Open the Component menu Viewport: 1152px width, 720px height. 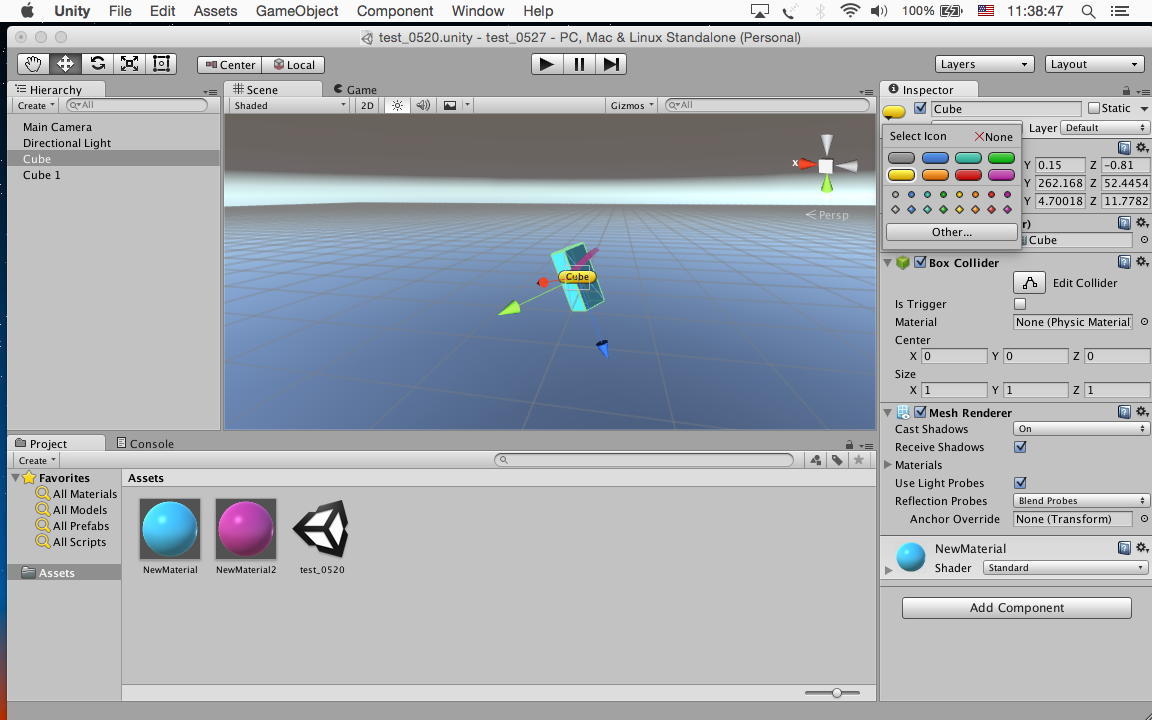coord(395,11)
